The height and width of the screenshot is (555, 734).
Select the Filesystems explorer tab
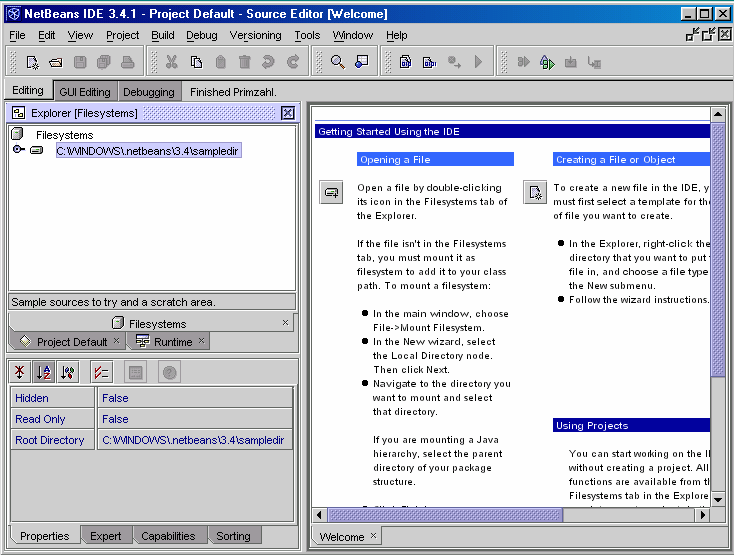click(150, 323)
